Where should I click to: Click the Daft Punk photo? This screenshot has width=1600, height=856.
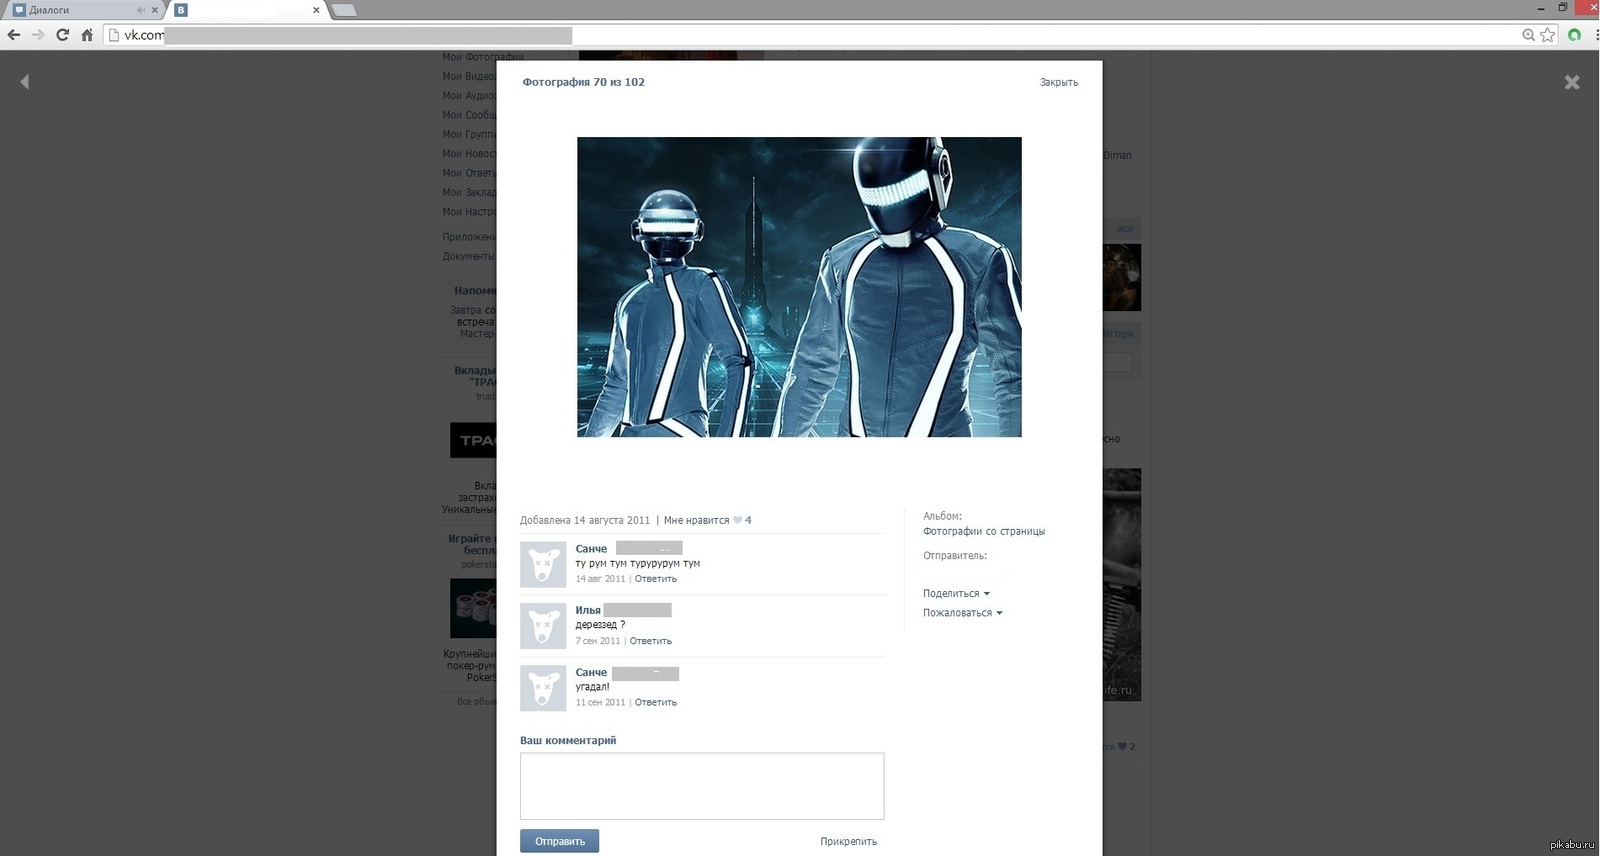coord(799,287)
